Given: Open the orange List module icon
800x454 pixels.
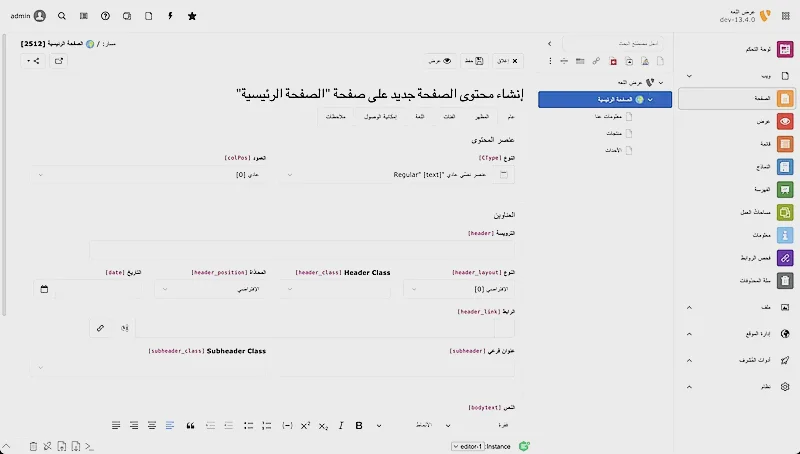Looking at the screenshot, I should tap(785, 144).
